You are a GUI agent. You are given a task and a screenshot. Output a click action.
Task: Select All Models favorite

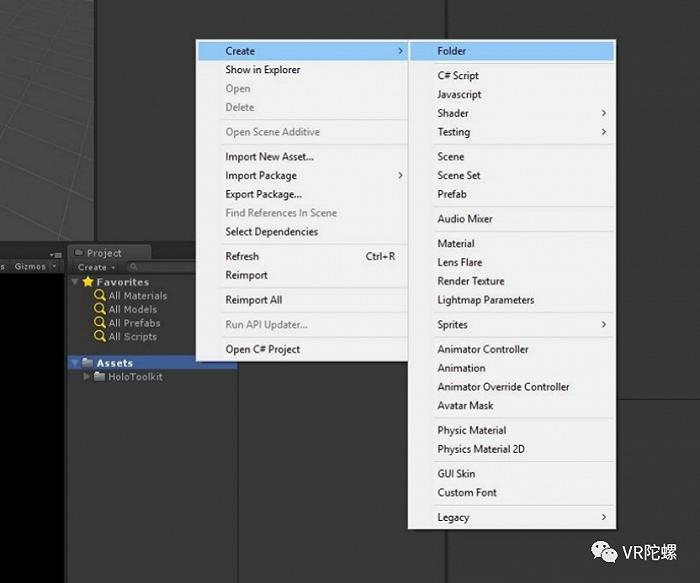coord(133,309)
